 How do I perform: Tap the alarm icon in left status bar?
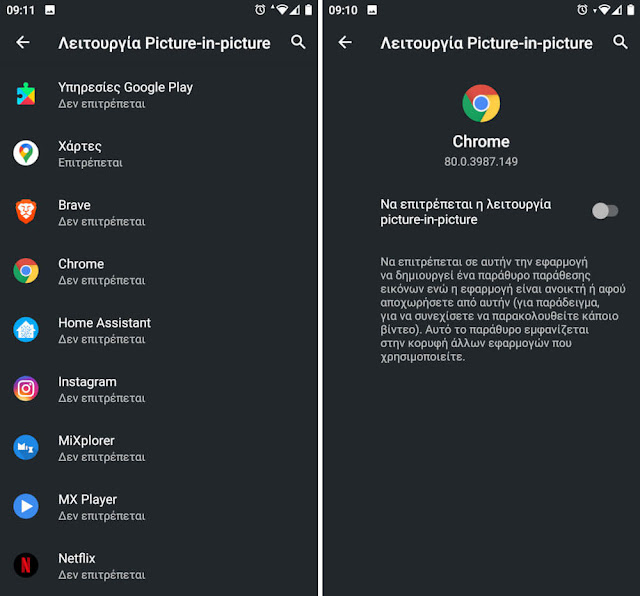(260, 10)
